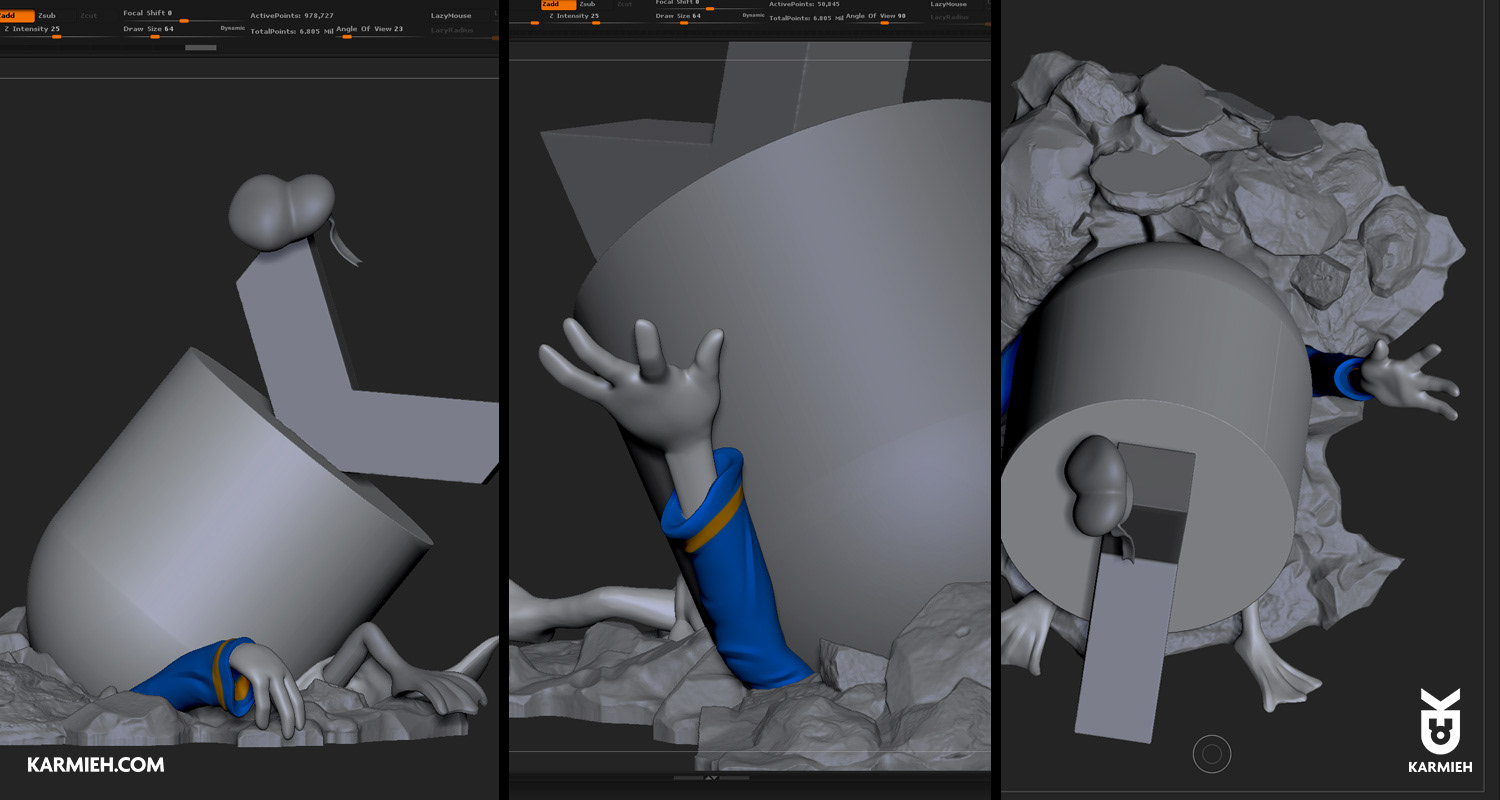Expand the bottom tray divider arrows
Screen dimensions: 1500x800
click(711, 777)
